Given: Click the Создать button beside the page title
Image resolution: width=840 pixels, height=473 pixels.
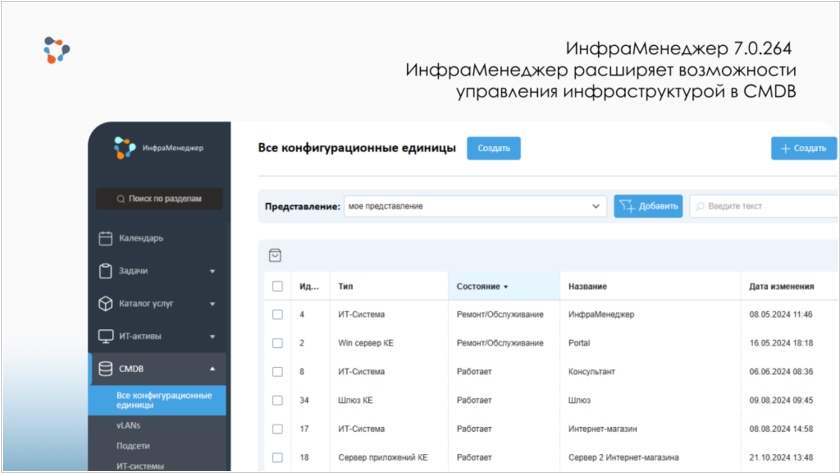Looking at the screenshot, I should click(x=493, y=148).
